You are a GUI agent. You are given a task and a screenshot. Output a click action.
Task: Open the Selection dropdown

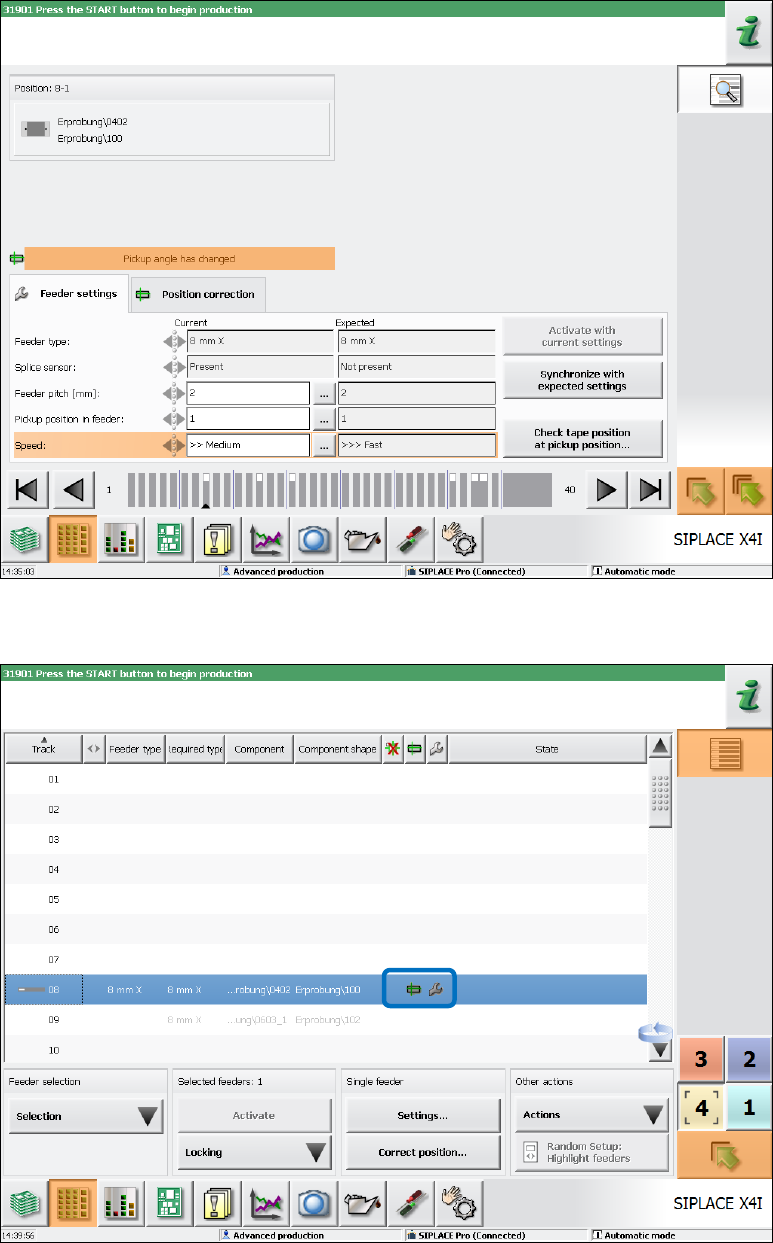[86, 1116]
